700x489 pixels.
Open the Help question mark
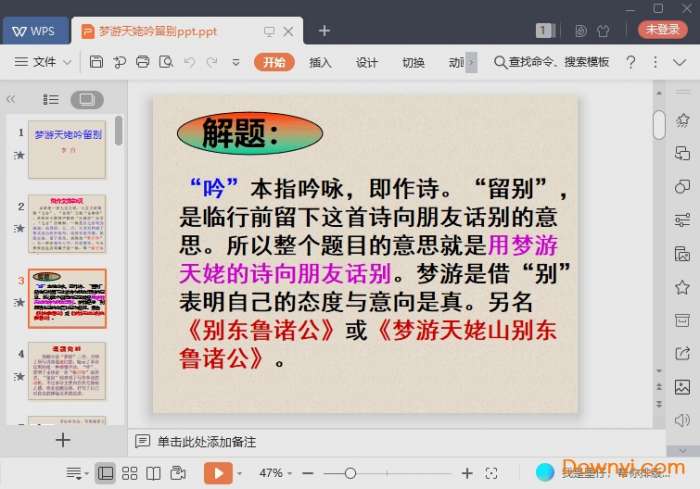click(631, 62)
